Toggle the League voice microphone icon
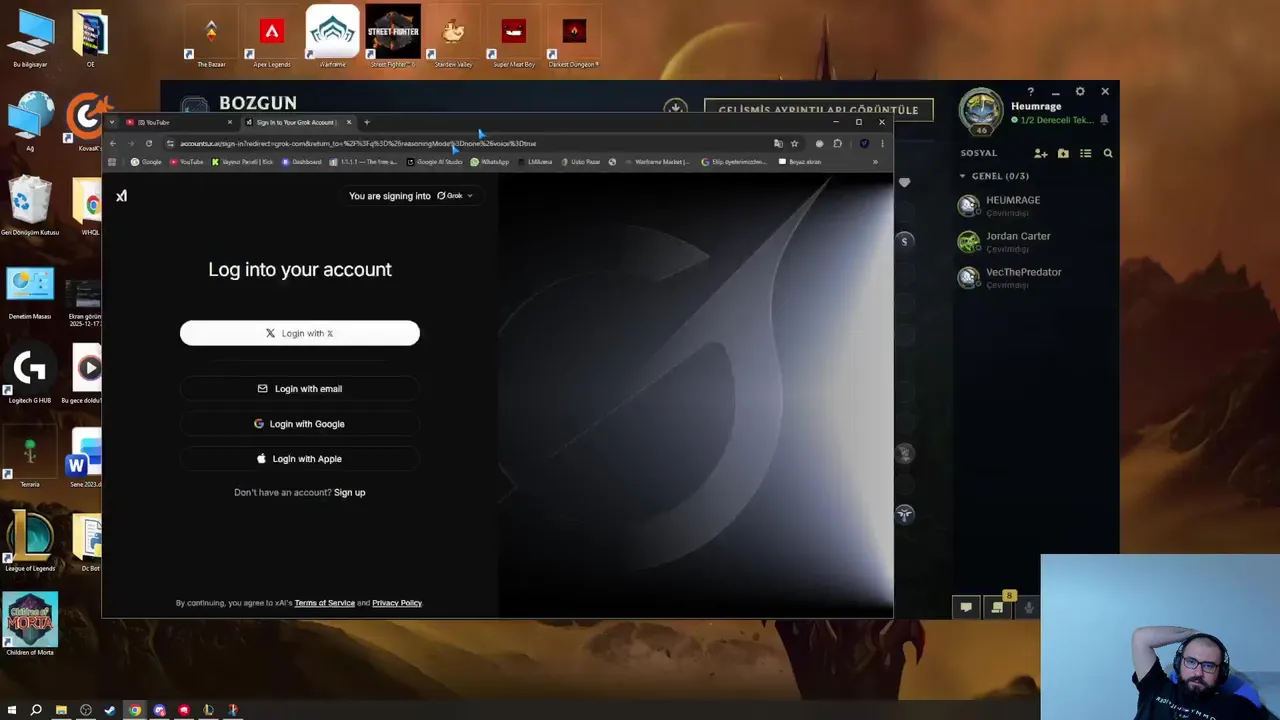This screenshot has width=1280, height=720. click(x=1028, y=607)
